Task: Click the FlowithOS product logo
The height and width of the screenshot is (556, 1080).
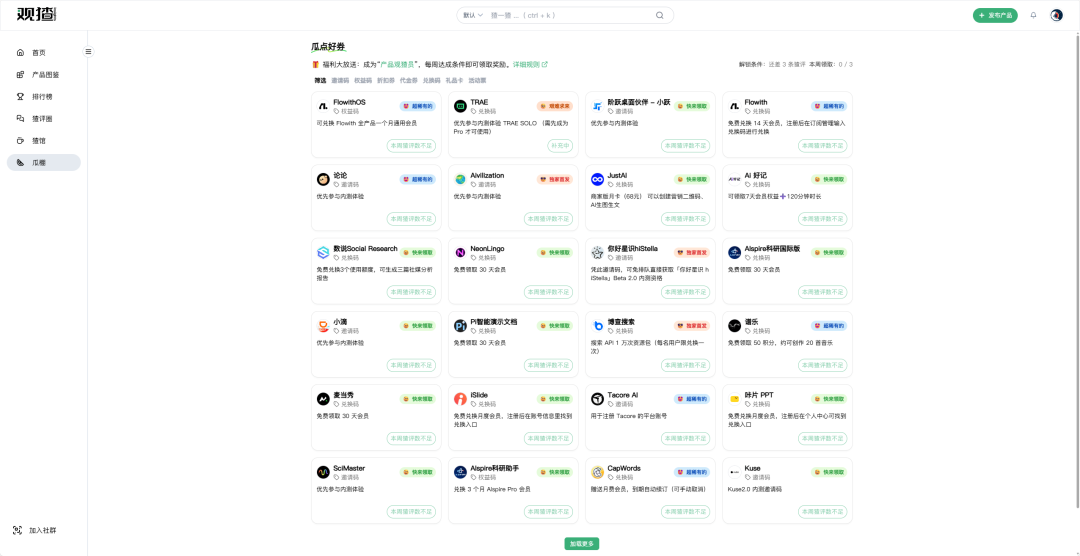Action: [x=322, y=106]
